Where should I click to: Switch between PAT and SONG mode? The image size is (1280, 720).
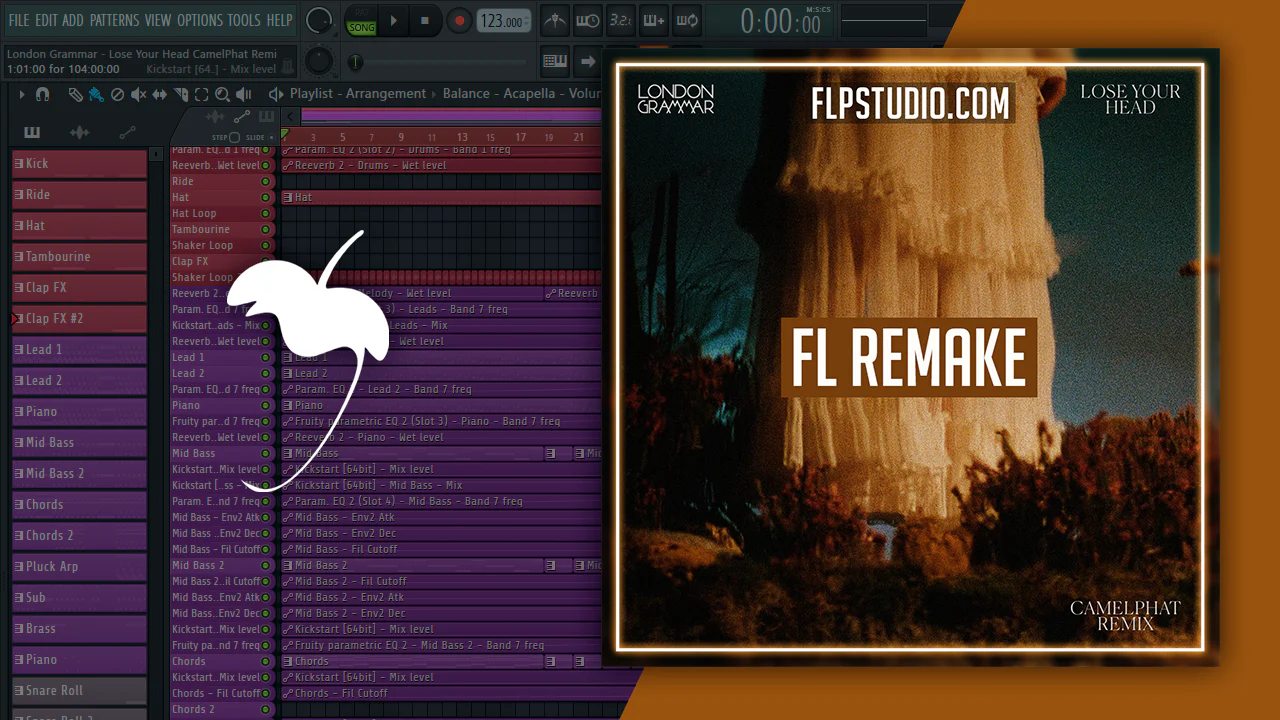tap(361, 21)
